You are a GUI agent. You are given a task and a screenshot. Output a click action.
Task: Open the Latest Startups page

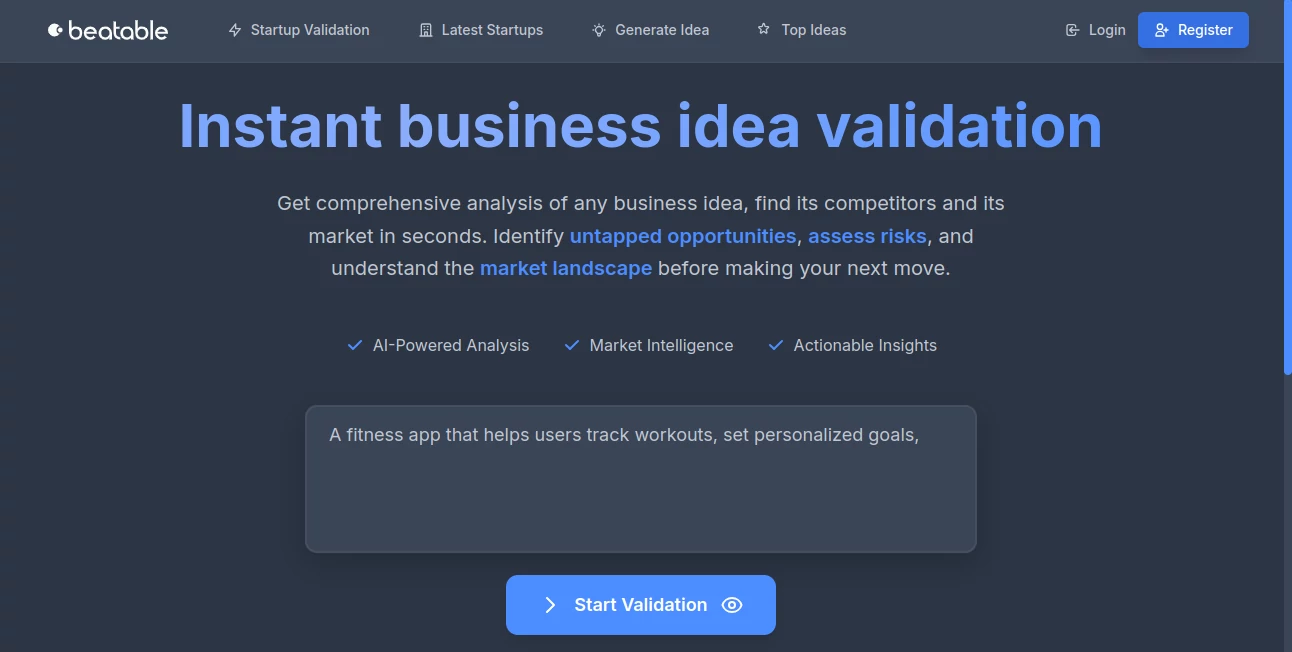491,30
